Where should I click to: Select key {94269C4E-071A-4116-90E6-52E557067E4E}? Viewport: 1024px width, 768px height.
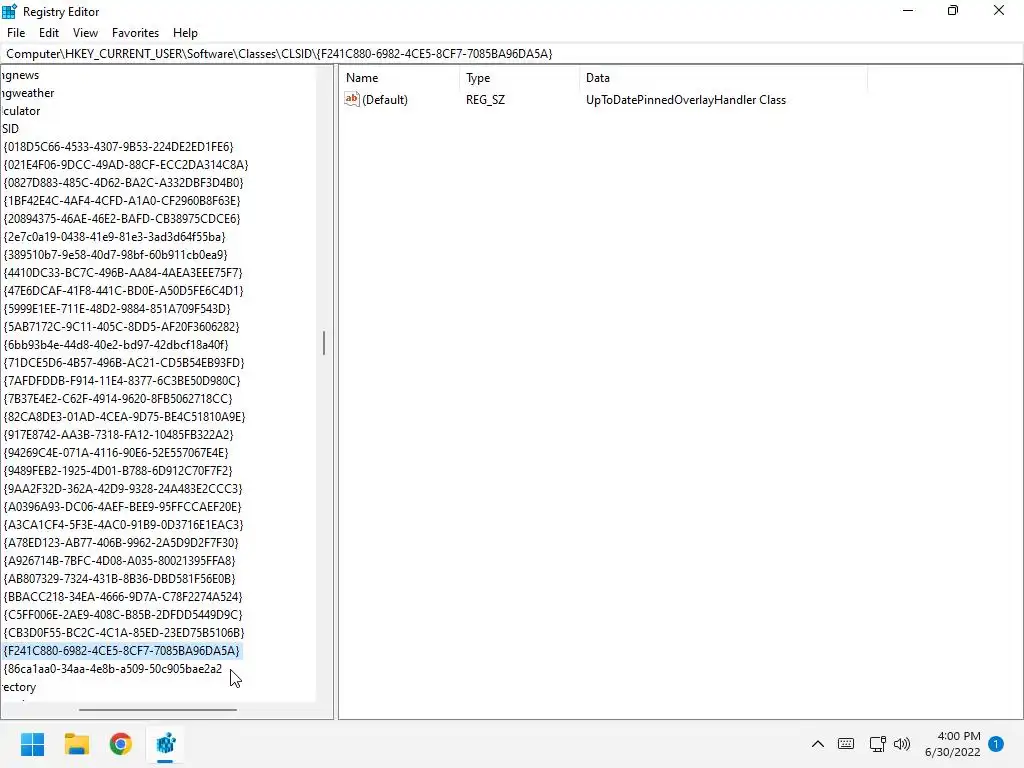click(116, 453)
